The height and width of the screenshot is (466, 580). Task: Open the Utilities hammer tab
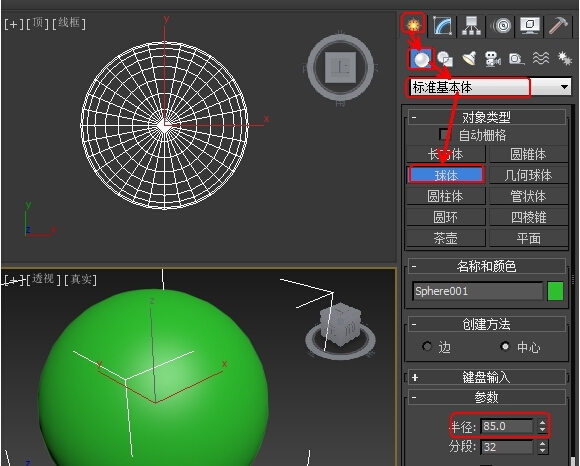coord(558,26)
